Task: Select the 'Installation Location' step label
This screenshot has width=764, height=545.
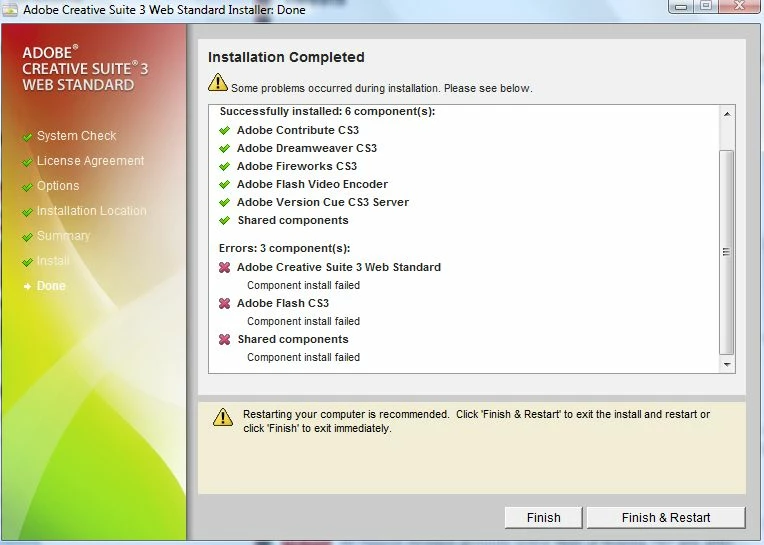Action: click(92, 211)
